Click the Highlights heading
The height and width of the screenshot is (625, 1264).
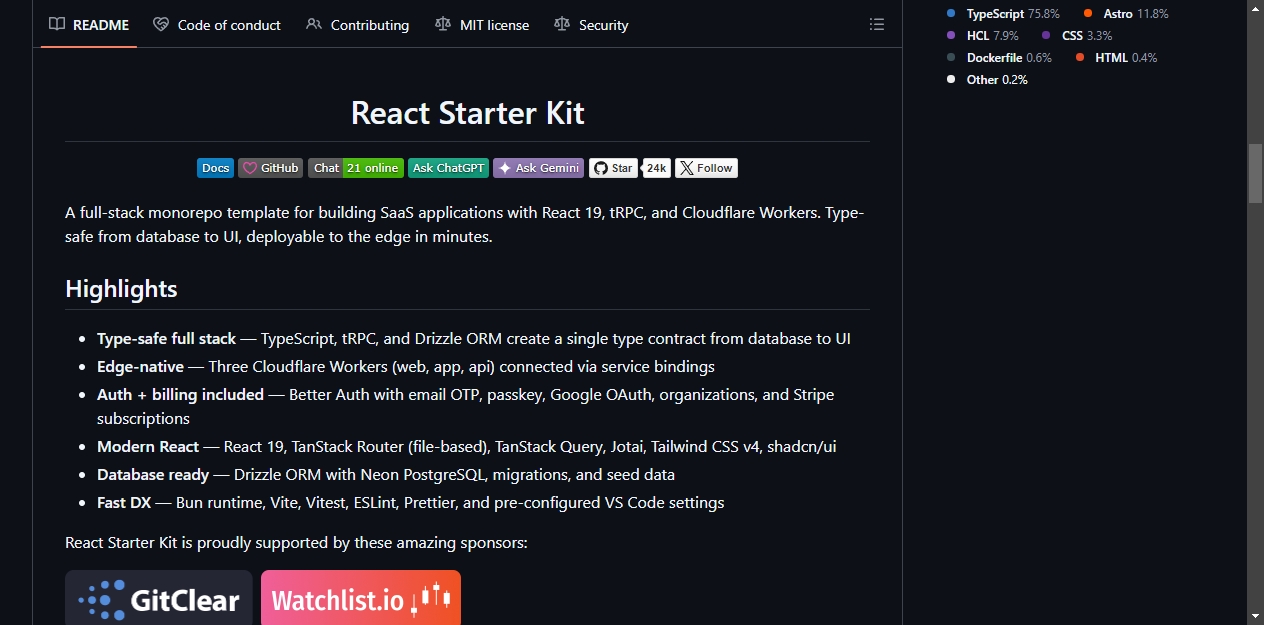click(x=121, y=289)
